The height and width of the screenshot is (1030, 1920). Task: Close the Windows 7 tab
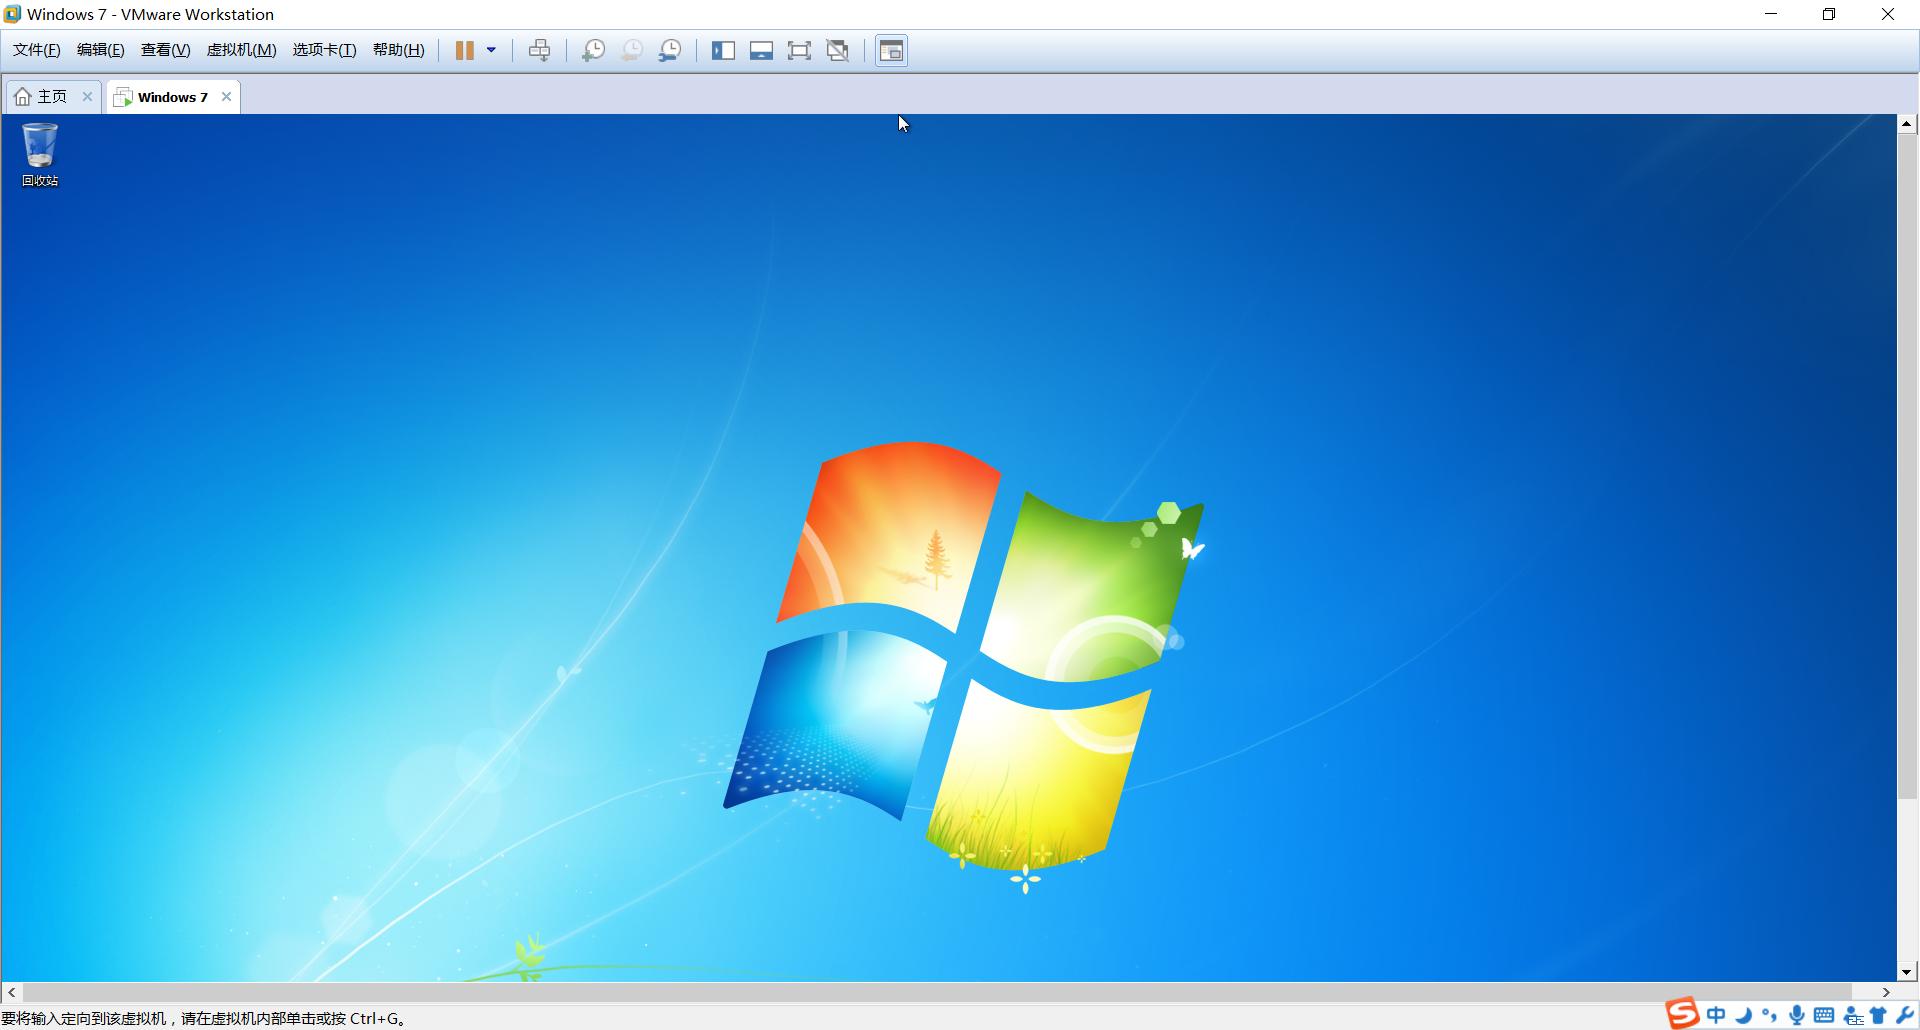pos(227,97)
